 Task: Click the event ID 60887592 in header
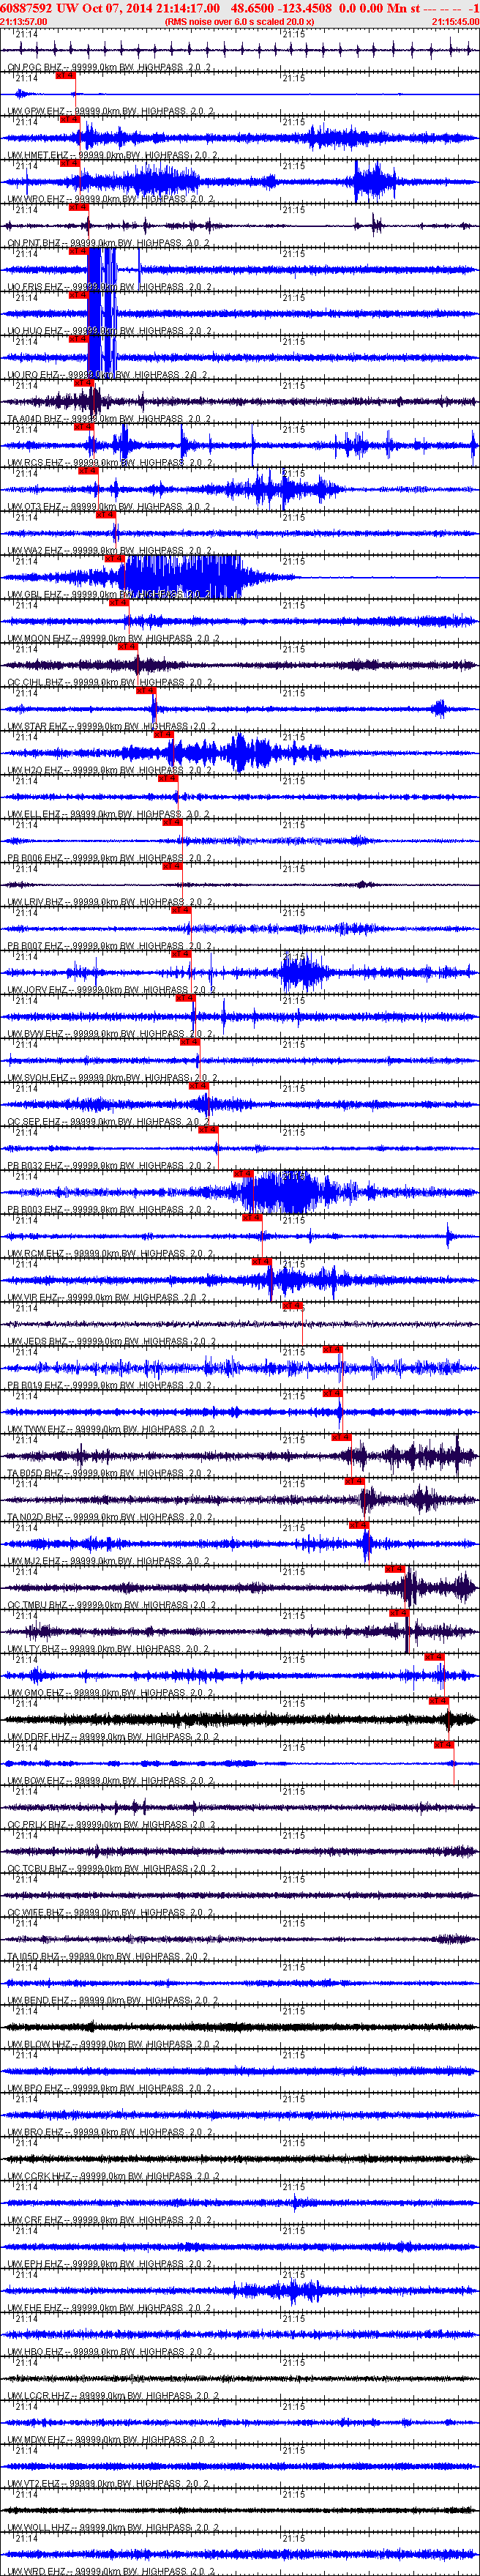click(x=27, y=8)
